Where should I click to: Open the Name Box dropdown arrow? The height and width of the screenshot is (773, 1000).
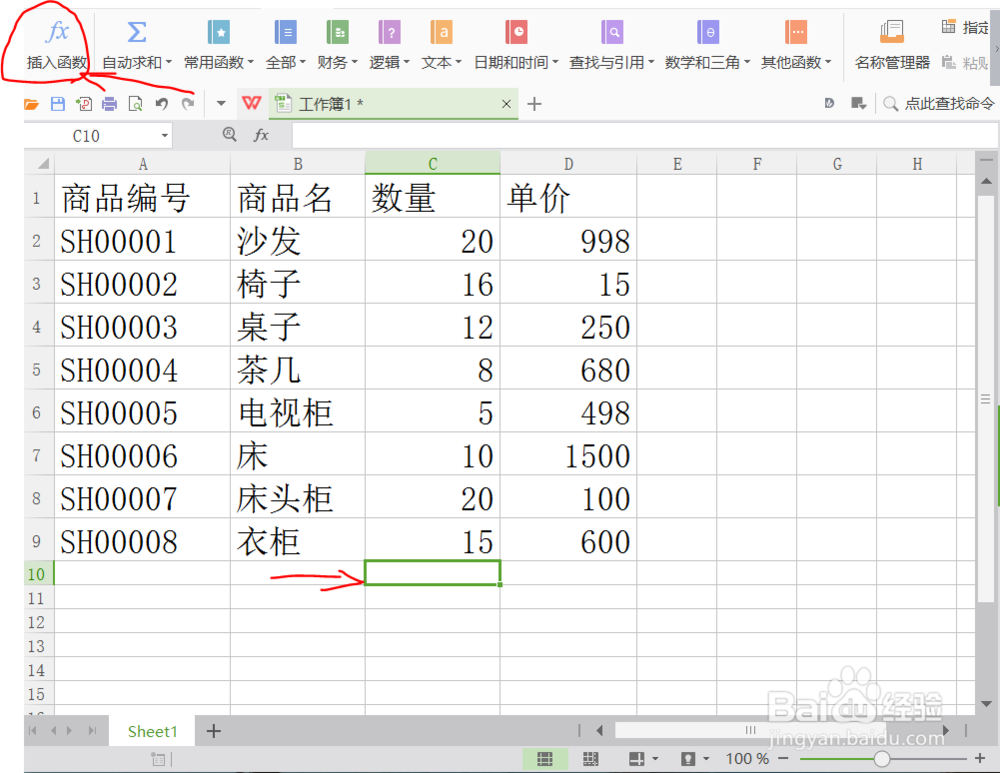(x=167, y=135)
